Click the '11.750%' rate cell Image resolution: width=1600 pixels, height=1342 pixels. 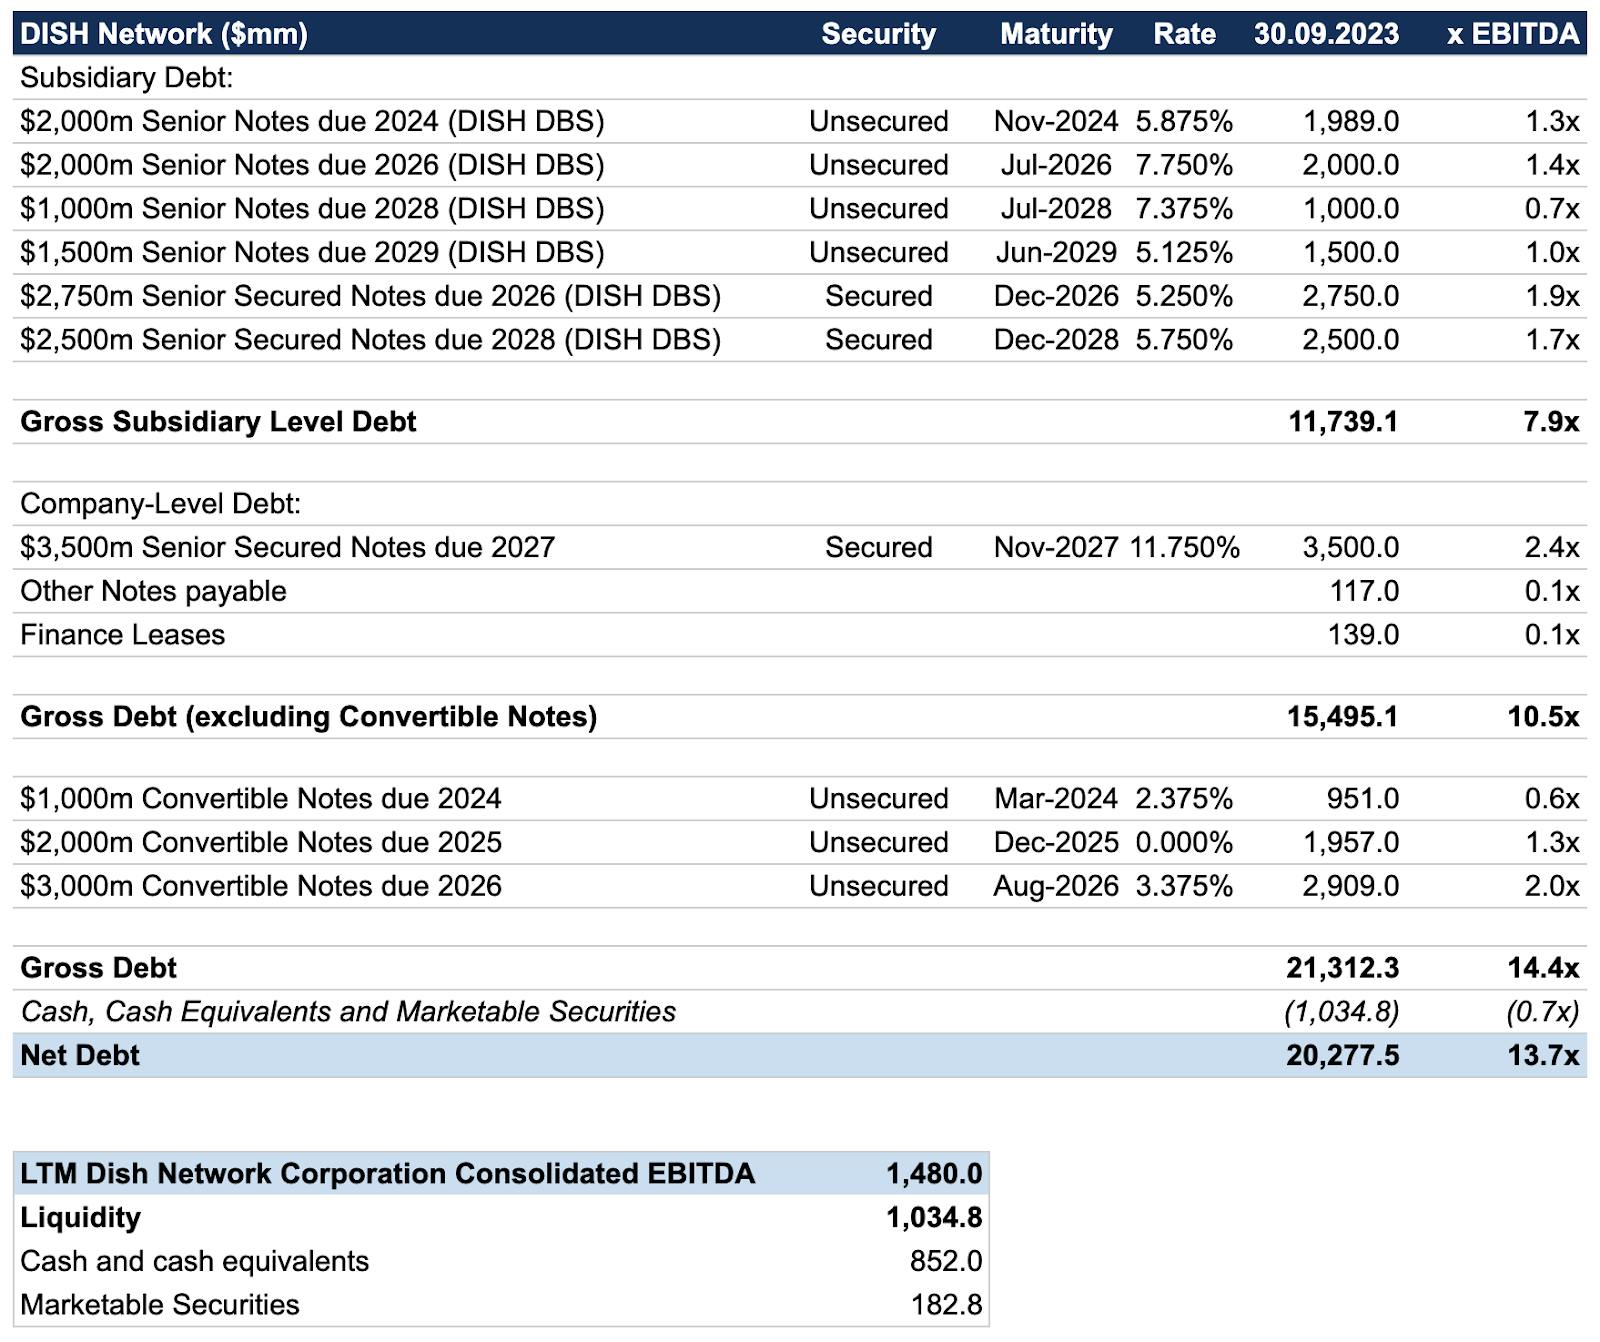[x=1184, y=548]
